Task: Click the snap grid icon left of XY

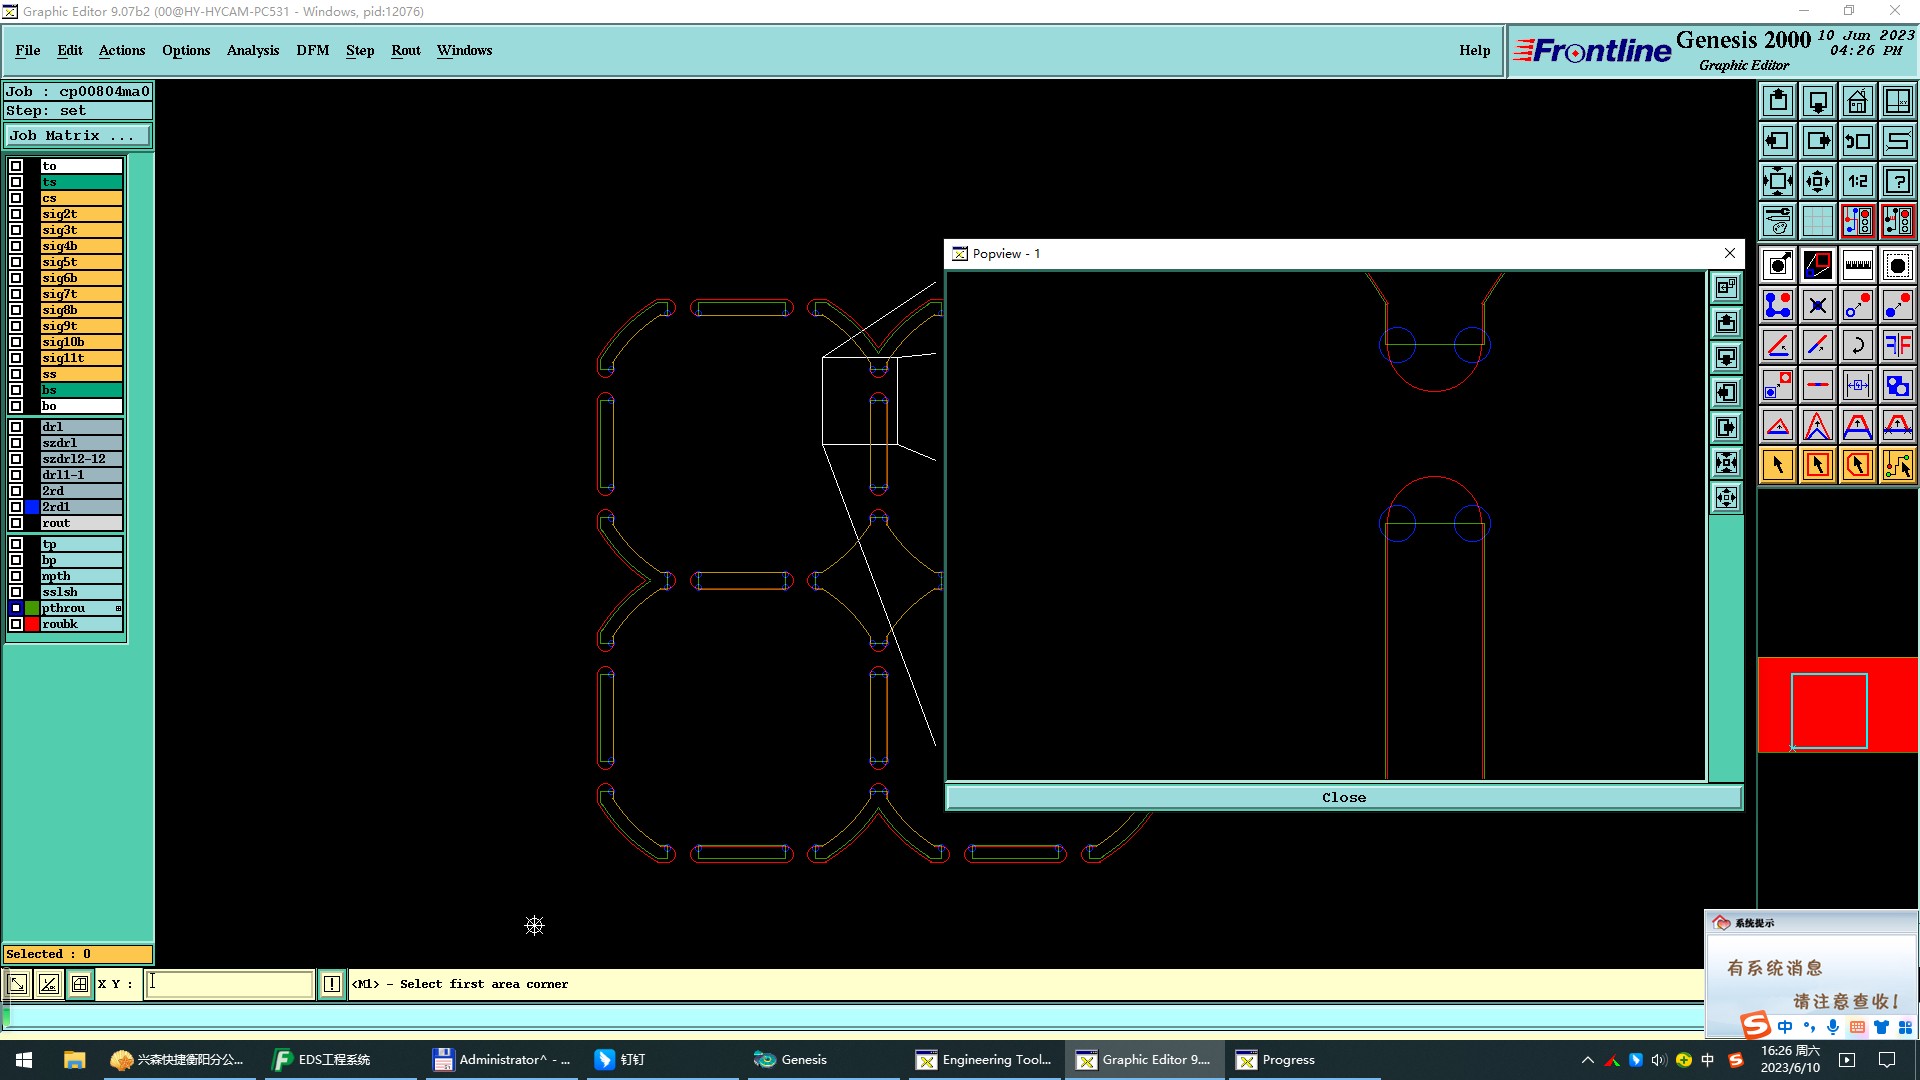Action: [80, 984]
